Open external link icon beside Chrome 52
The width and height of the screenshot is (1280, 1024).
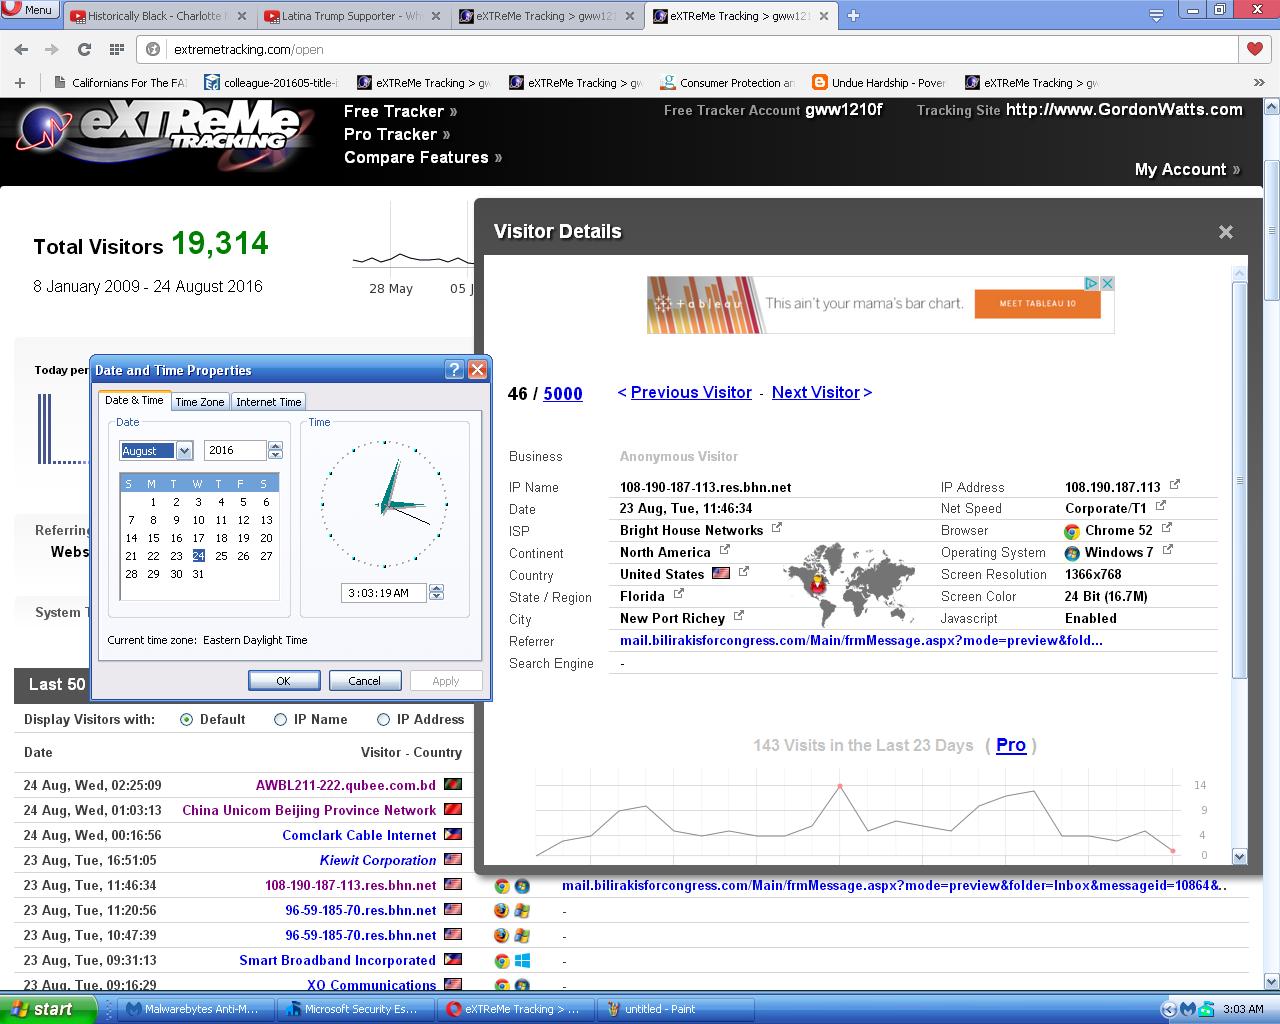point(1166,528)
